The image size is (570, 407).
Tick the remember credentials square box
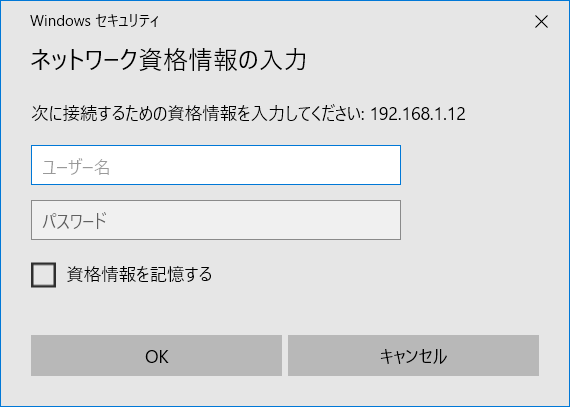point(43,275)
